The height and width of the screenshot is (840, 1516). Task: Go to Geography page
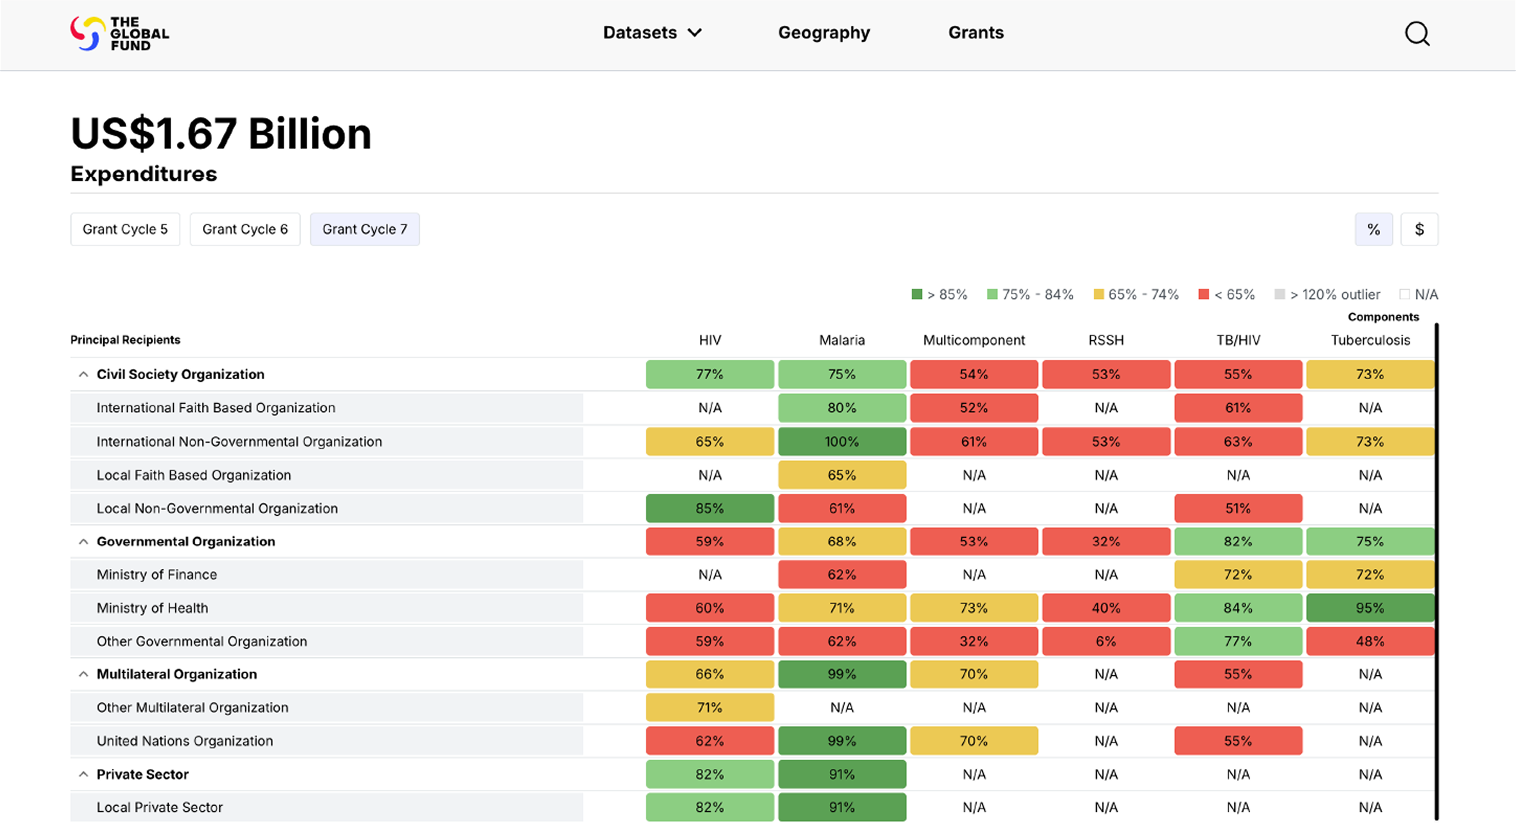click(x=824, y=33)
